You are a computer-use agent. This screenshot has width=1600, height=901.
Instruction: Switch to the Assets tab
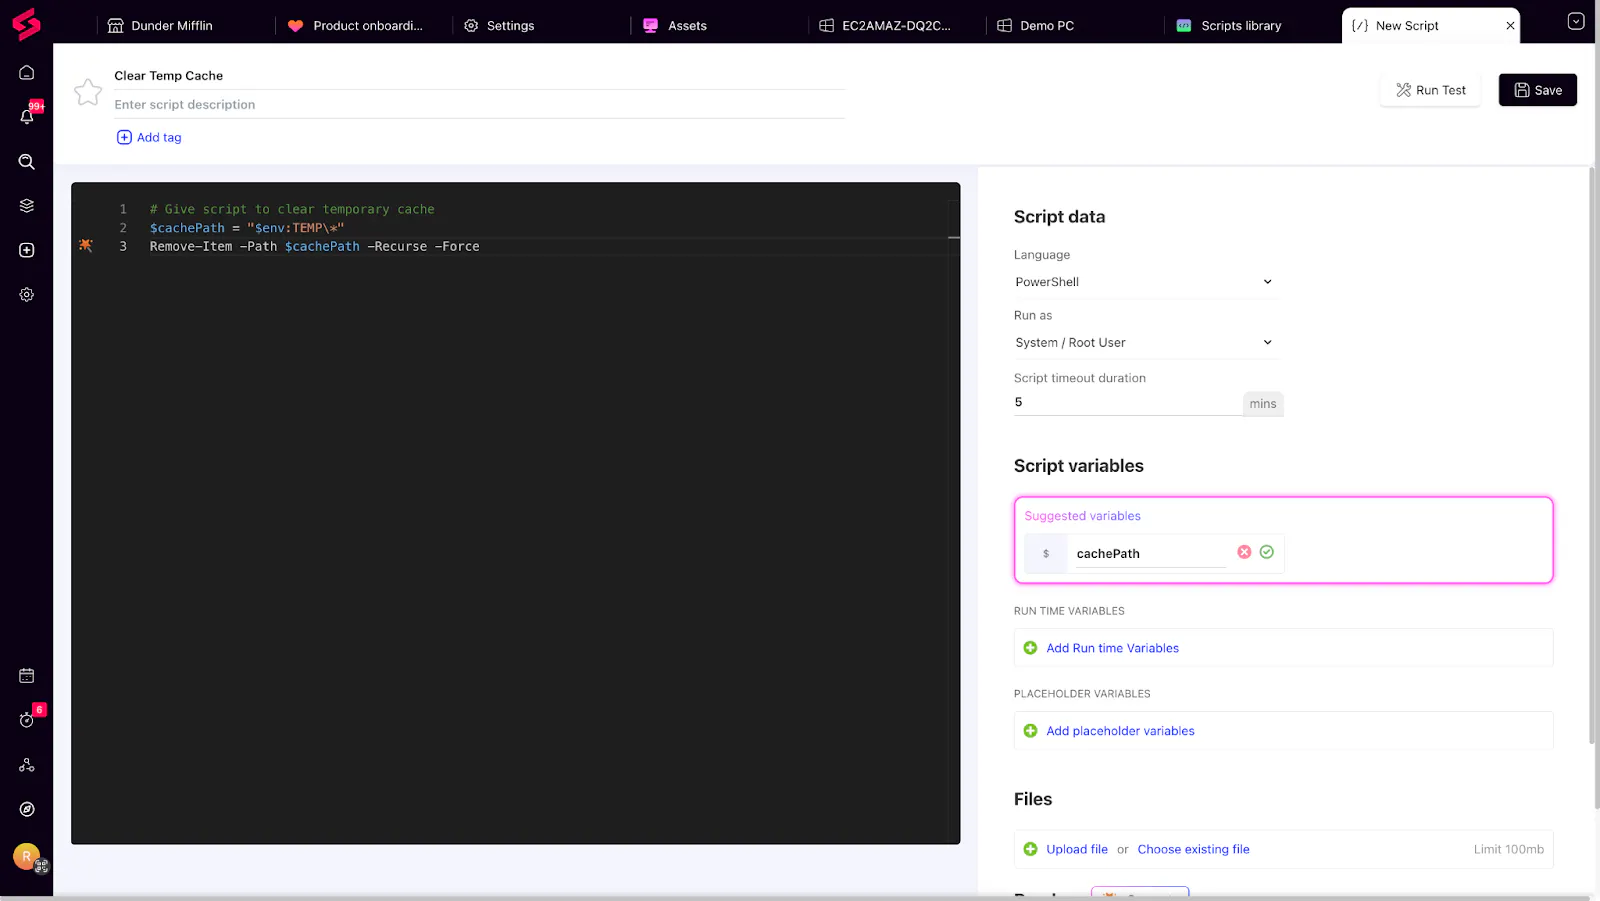pos(675,26)
